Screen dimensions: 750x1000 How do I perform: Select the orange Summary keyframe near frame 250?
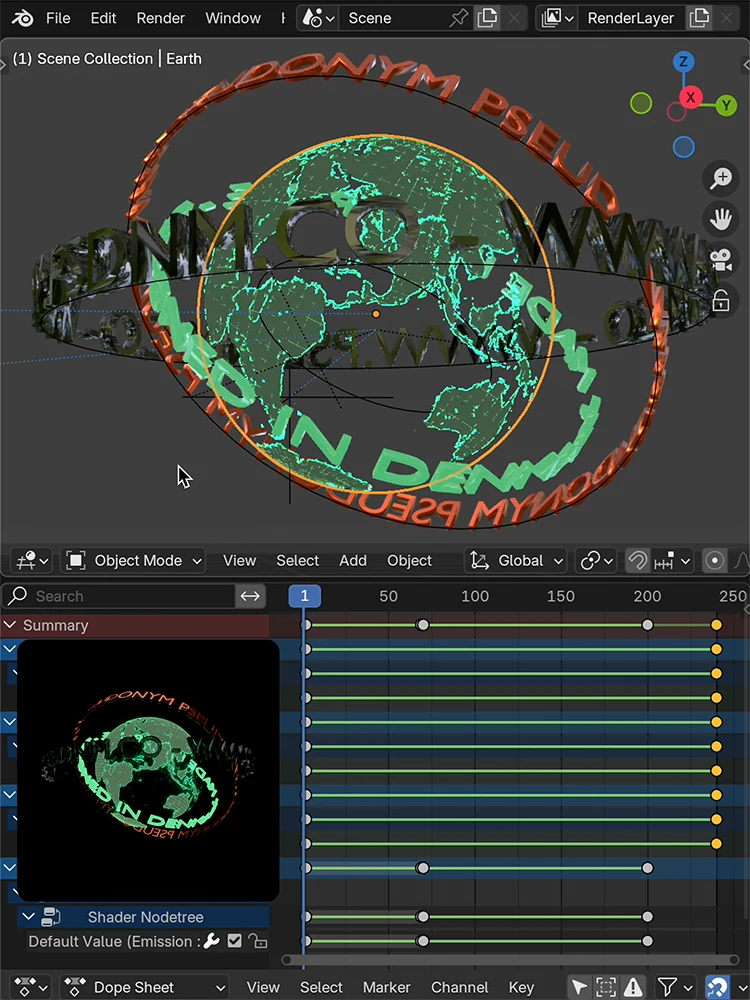(716, 625)
